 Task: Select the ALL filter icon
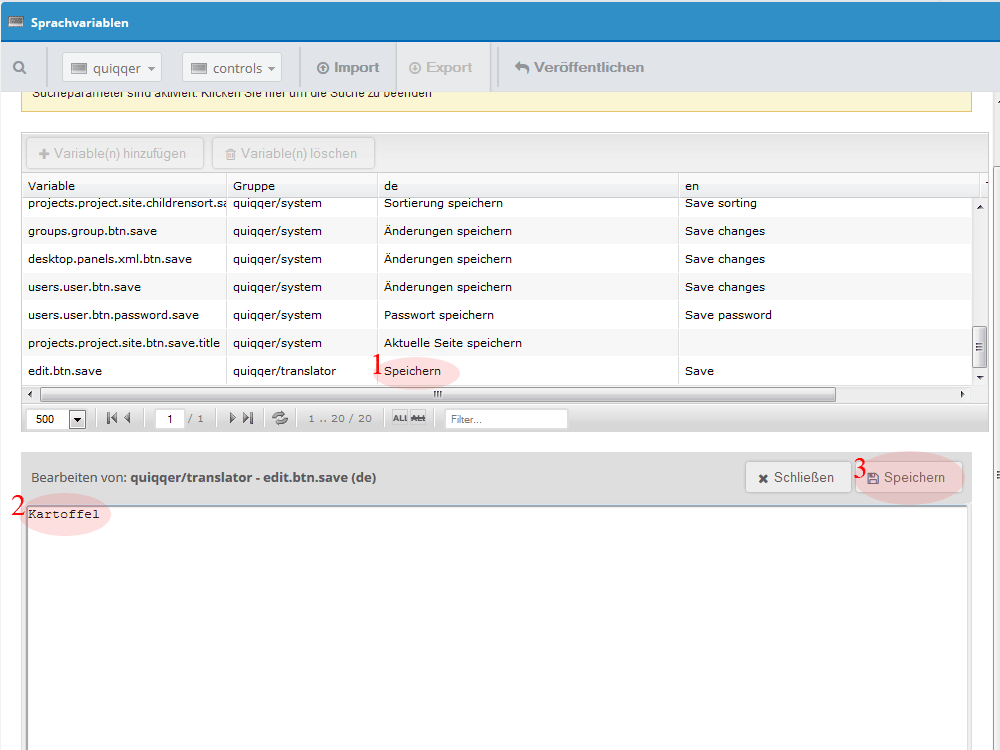(x=400, y=418)
